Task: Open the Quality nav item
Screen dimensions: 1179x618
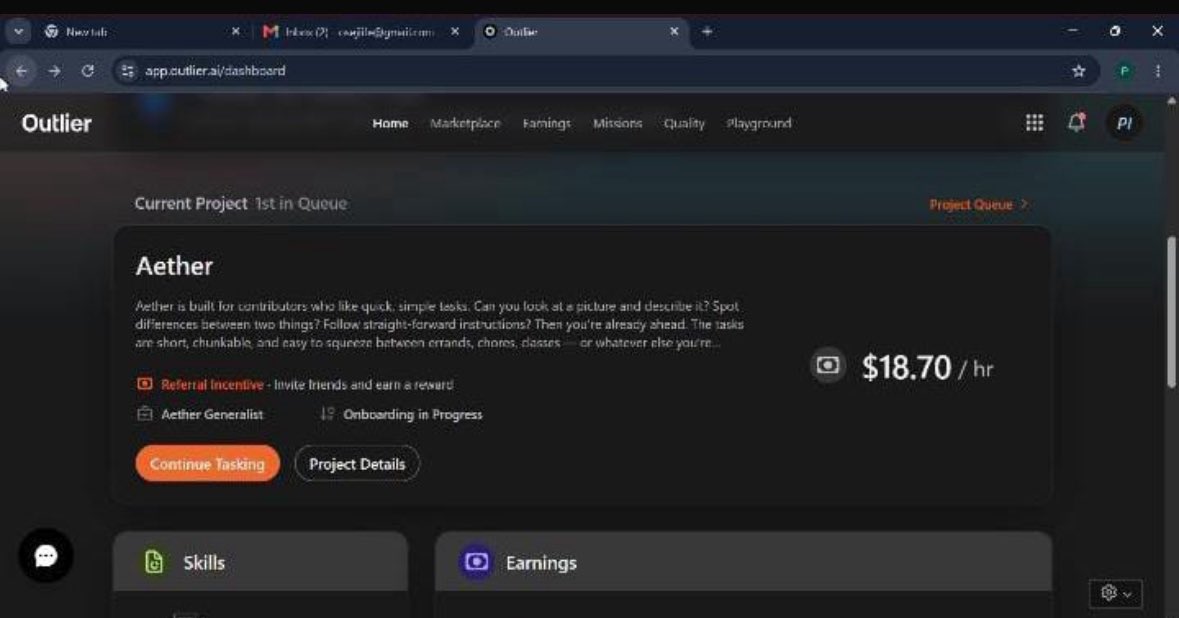Action: click(x=684, y=123)
